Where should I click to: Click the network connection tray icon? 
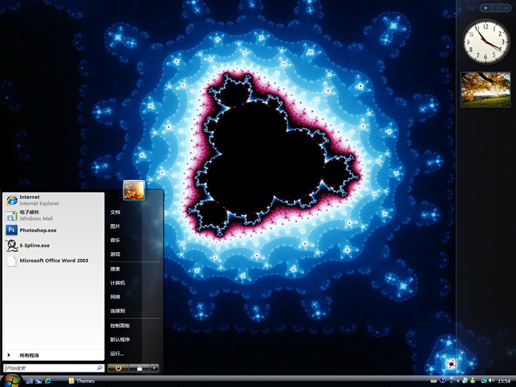point(484,380)
